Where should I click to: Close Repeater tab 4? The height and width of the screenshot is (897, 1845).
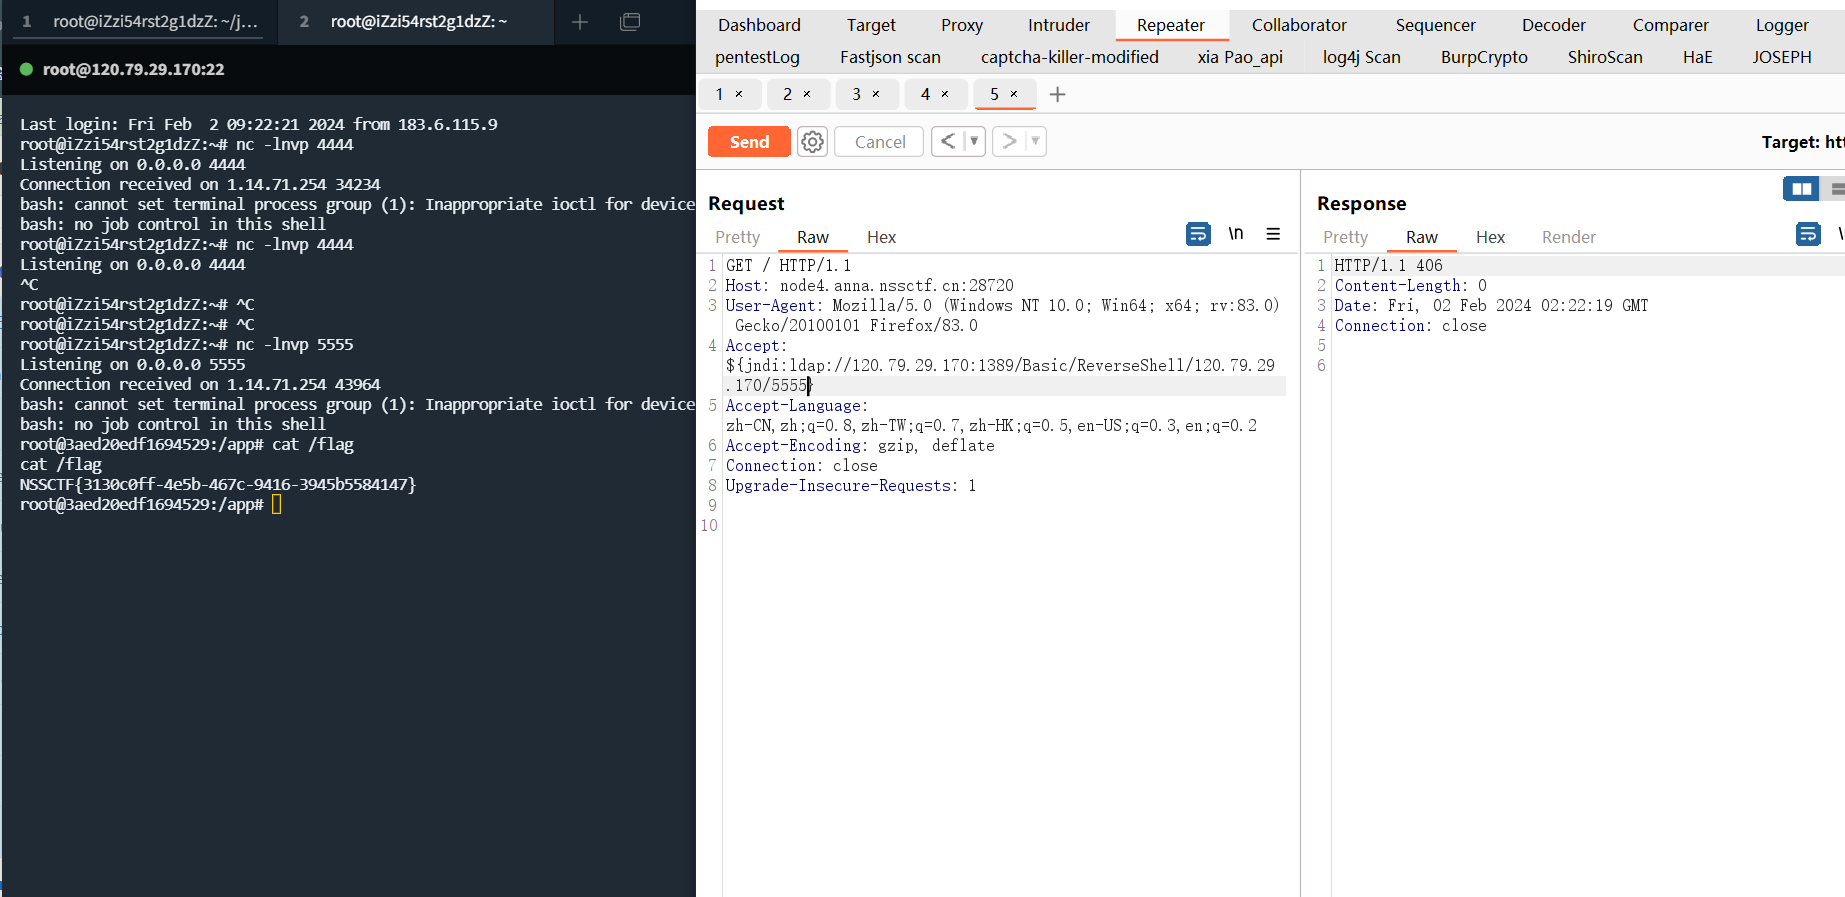coord(945,94)
